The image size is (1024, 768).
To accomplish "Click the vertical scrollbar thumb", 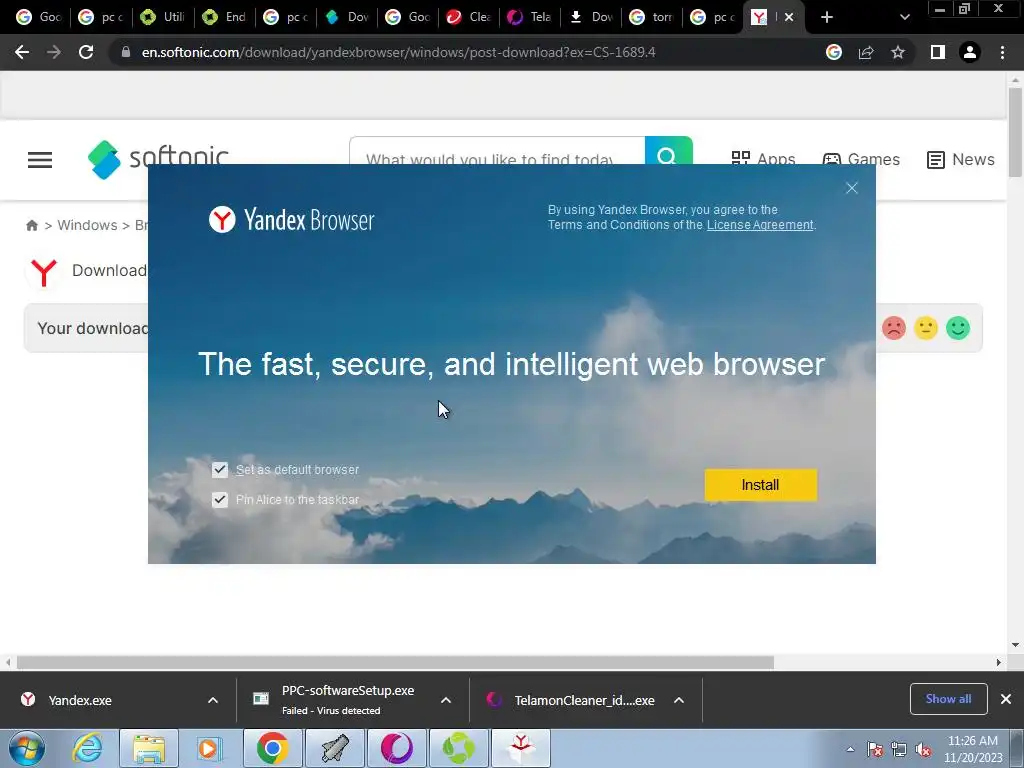I will (1015, 131).
